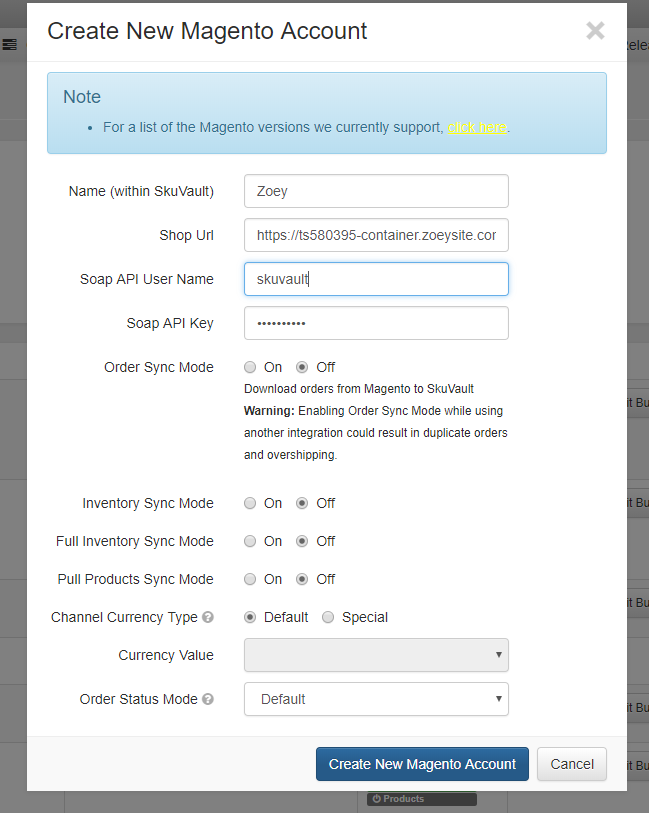Image resolution: width=649 pixels, height=813 pixels.
Task: Click Order Status Mode help icon
Action: (208, 699)
